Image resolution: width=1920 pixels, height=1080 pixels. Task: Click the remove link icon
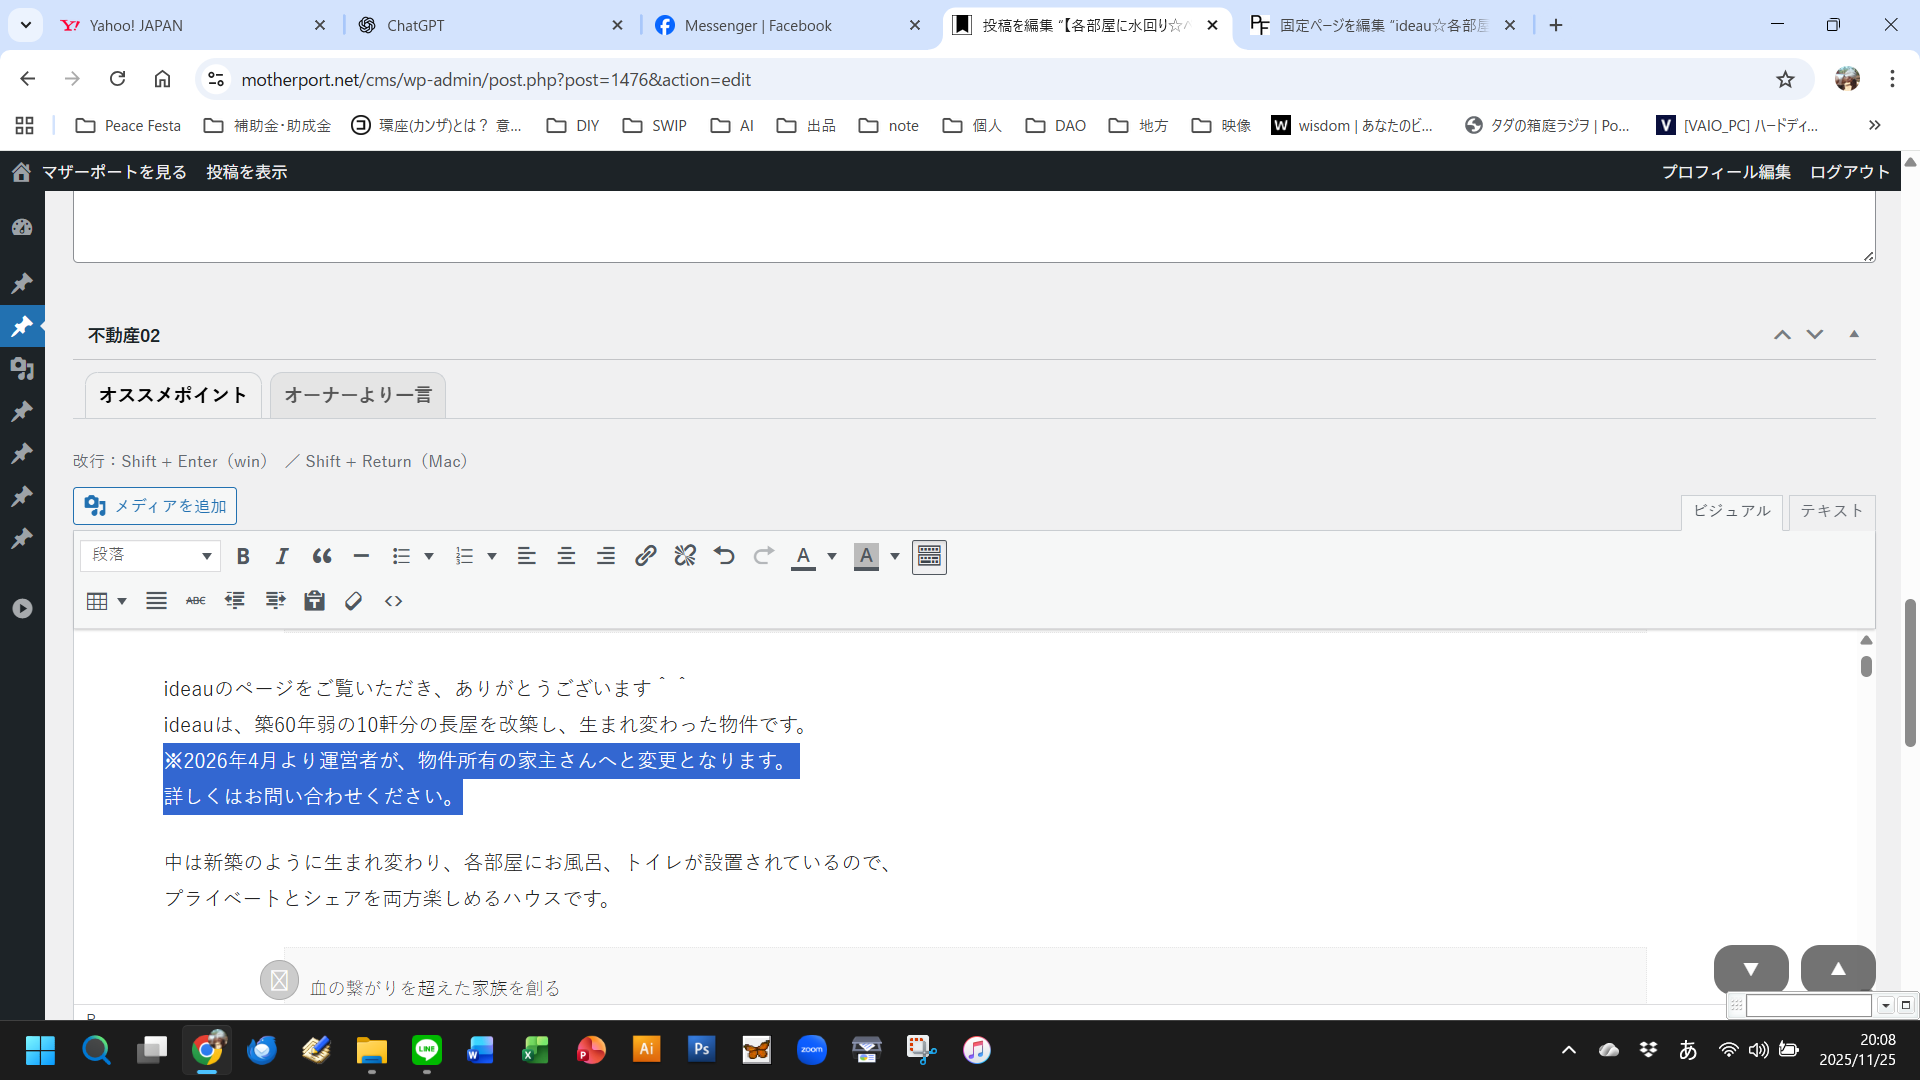click(685, 556)
